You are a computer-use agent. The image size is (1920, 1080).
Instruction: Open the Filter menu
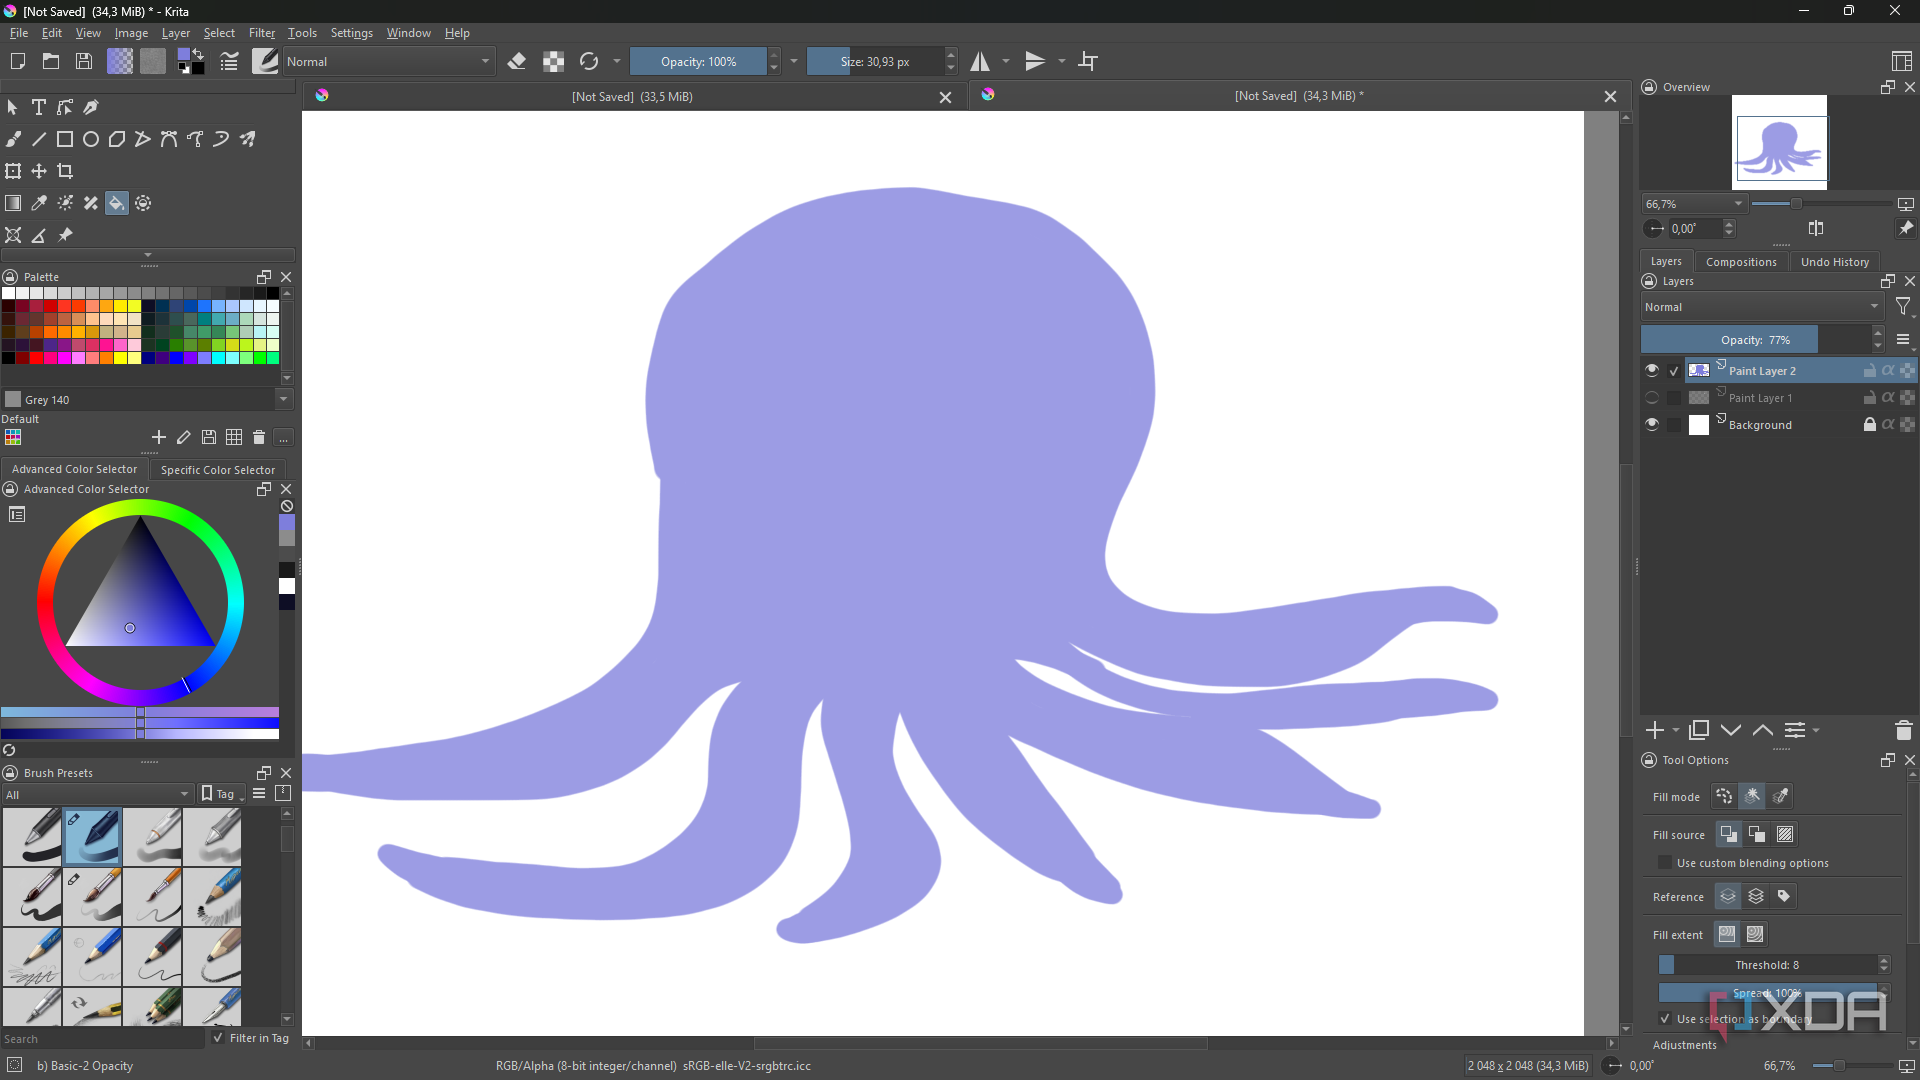[262, 33]
